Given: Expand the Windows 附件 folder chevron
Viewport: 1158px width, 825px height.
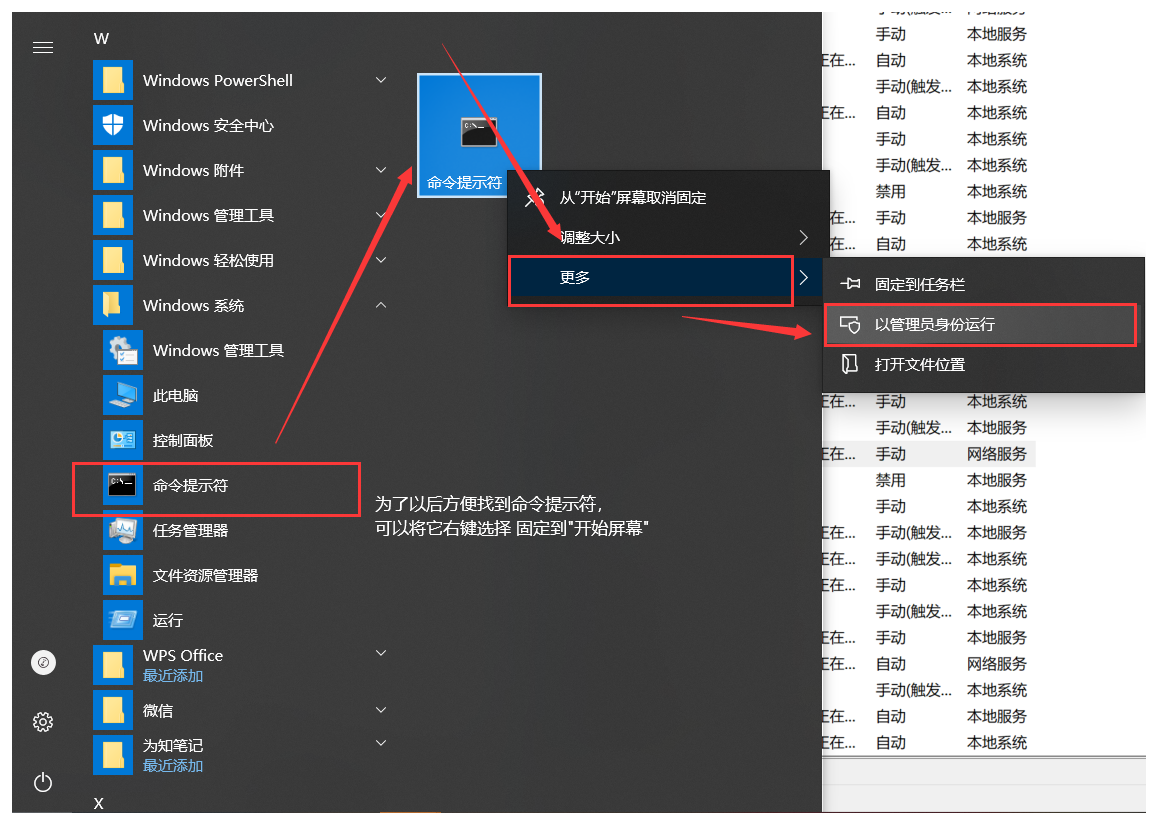Looking at the screenshot, I should click(381, 170).
